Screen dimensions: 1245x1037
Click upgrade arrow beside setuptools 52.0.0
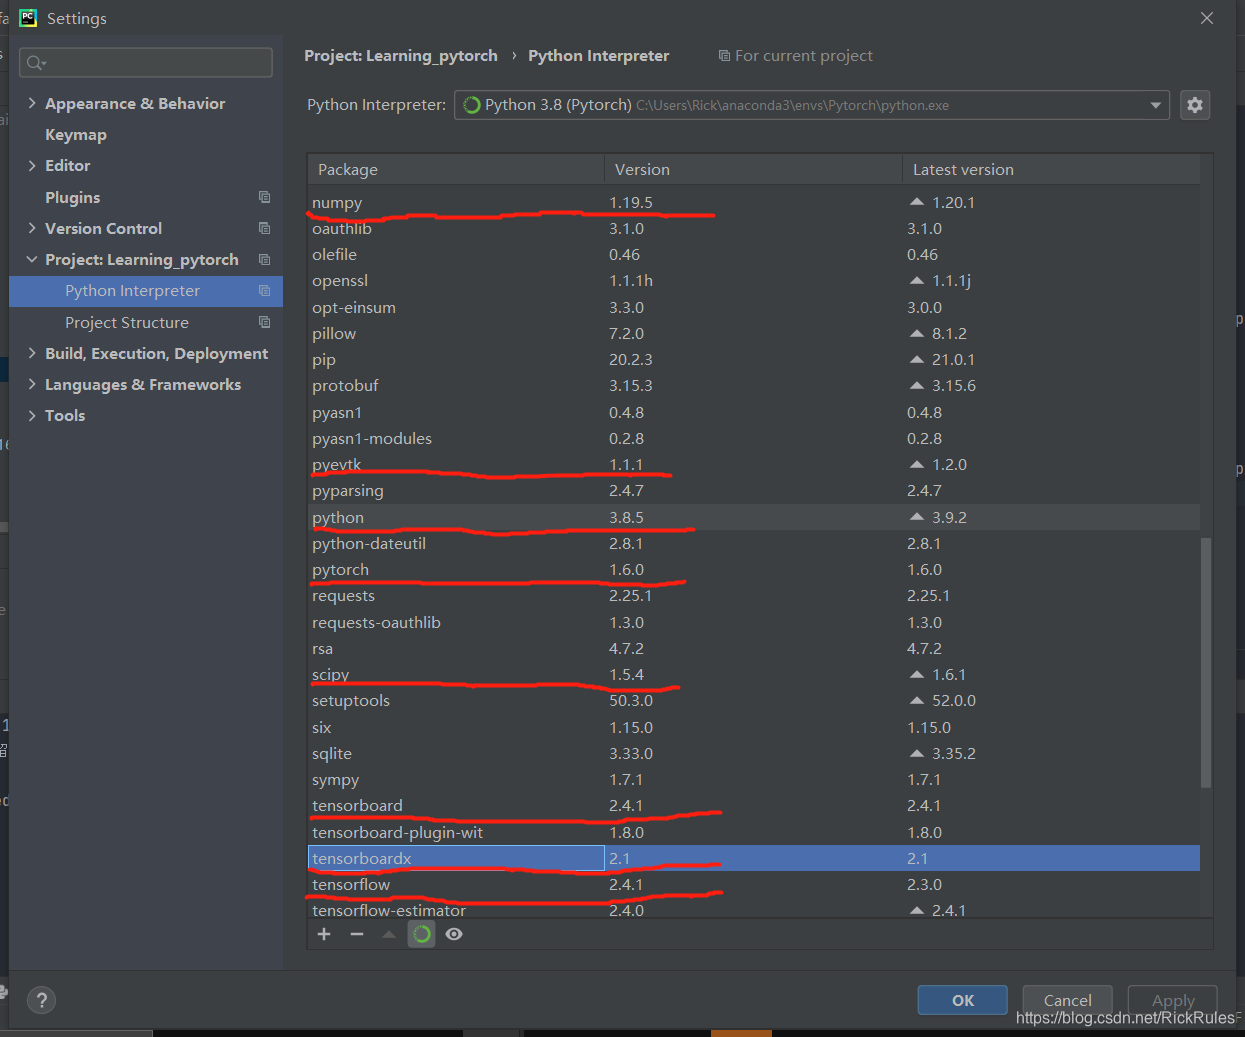(x=916, y=700)
